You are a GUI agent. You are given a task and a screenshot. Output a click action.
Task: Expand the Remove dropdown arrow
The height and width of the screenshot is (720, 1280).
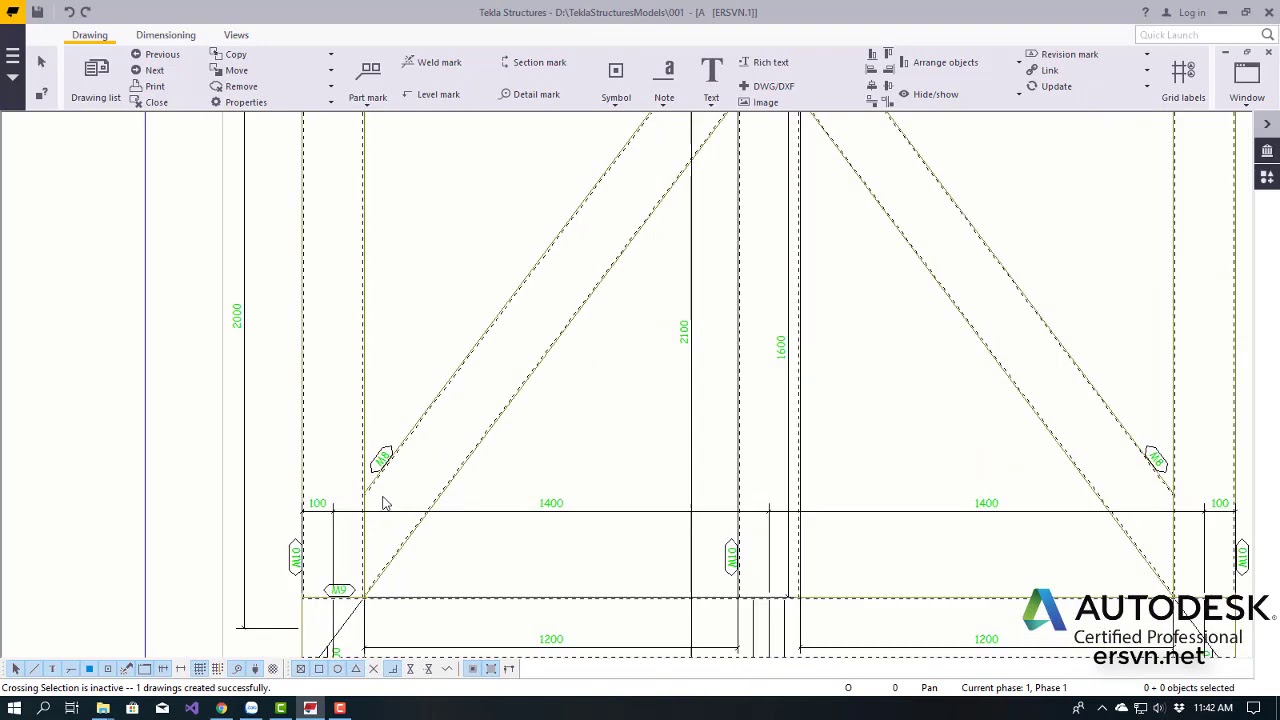click(331, 86)
